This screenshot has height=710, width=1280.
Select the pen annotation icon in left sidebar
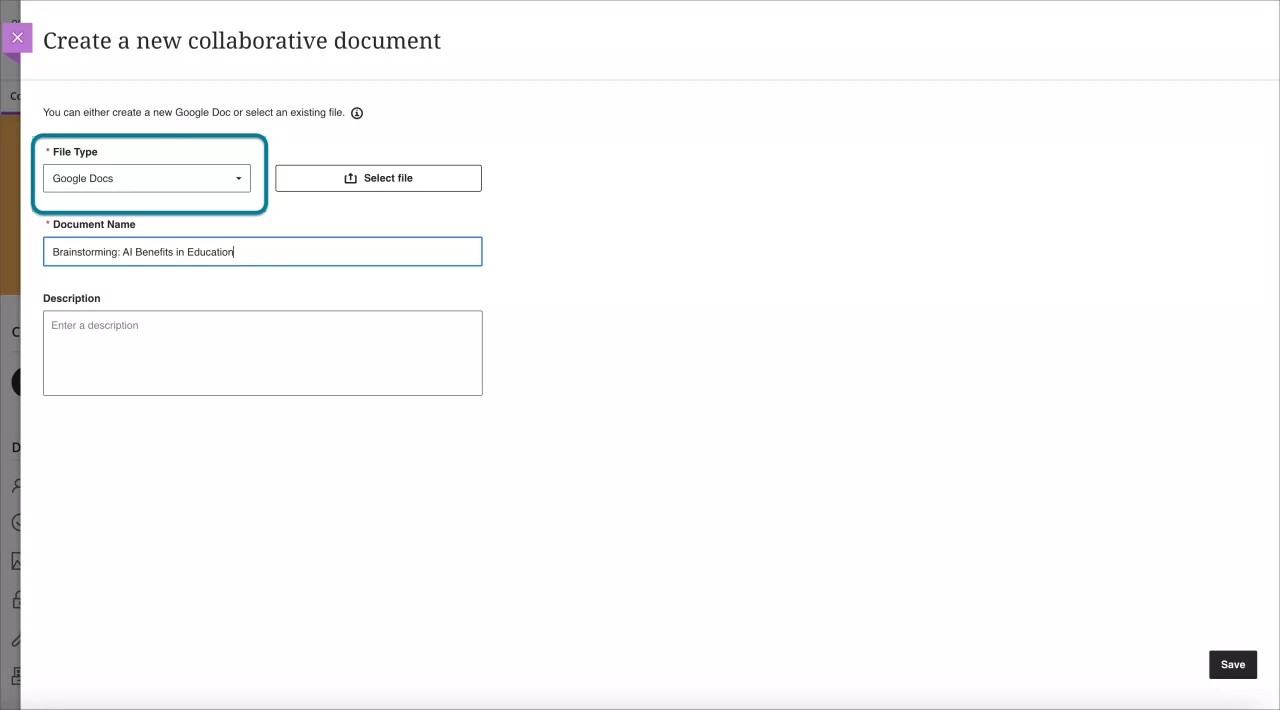(16, 639)
